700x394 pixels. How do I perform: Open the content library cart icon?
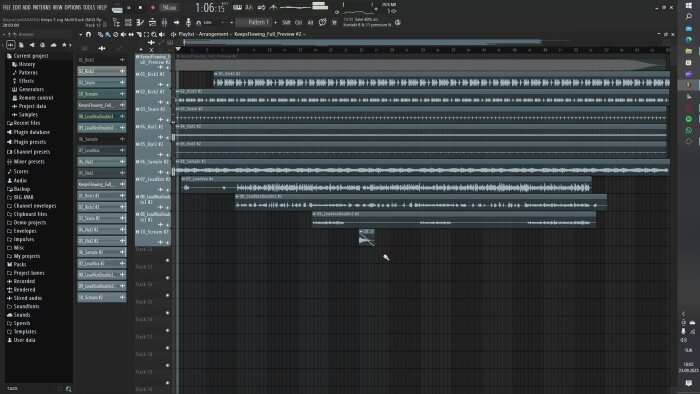(334, 22)
